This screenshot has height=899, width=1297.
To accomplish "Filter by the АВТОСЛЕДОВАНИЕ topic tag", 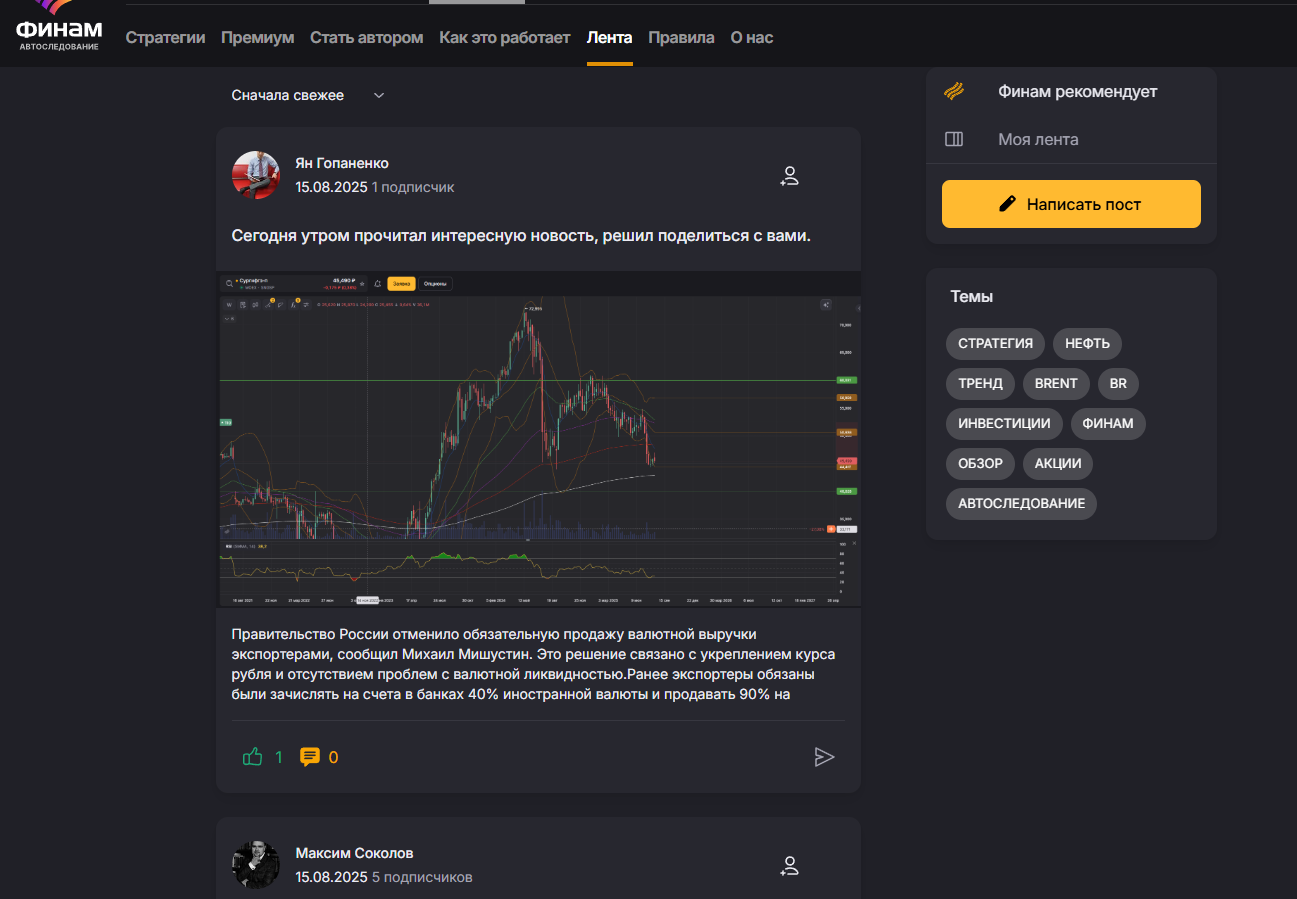I will coord(1021,504).
